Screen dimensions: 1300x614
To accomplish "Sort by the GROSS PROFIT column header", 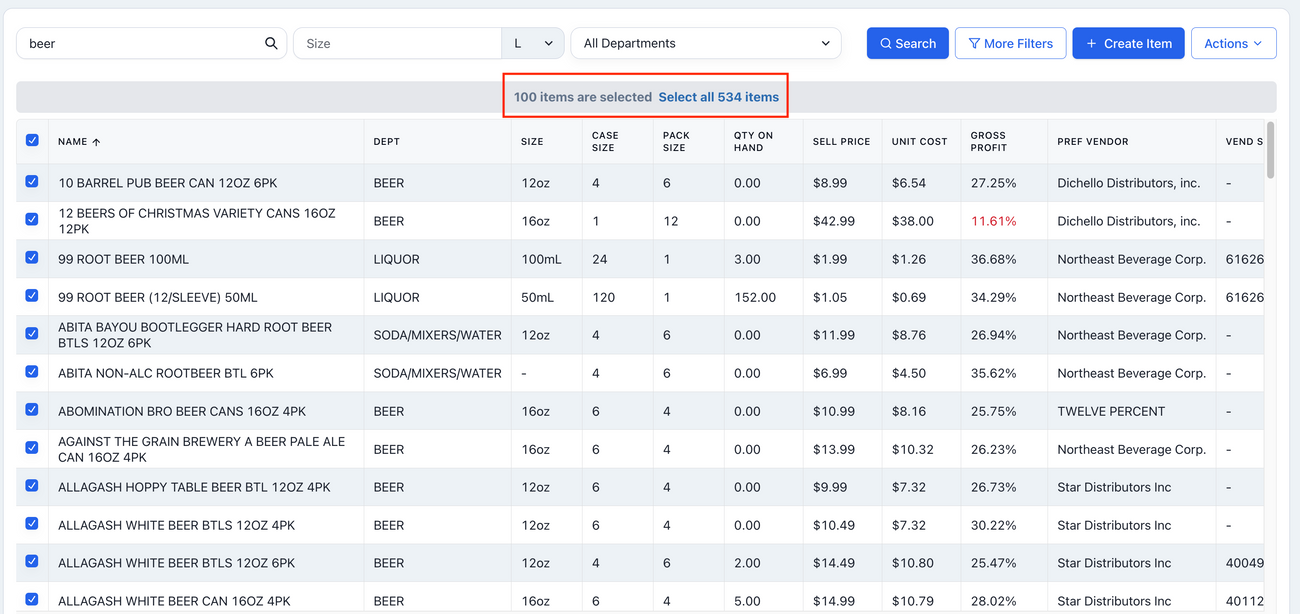I will point(988,141).
